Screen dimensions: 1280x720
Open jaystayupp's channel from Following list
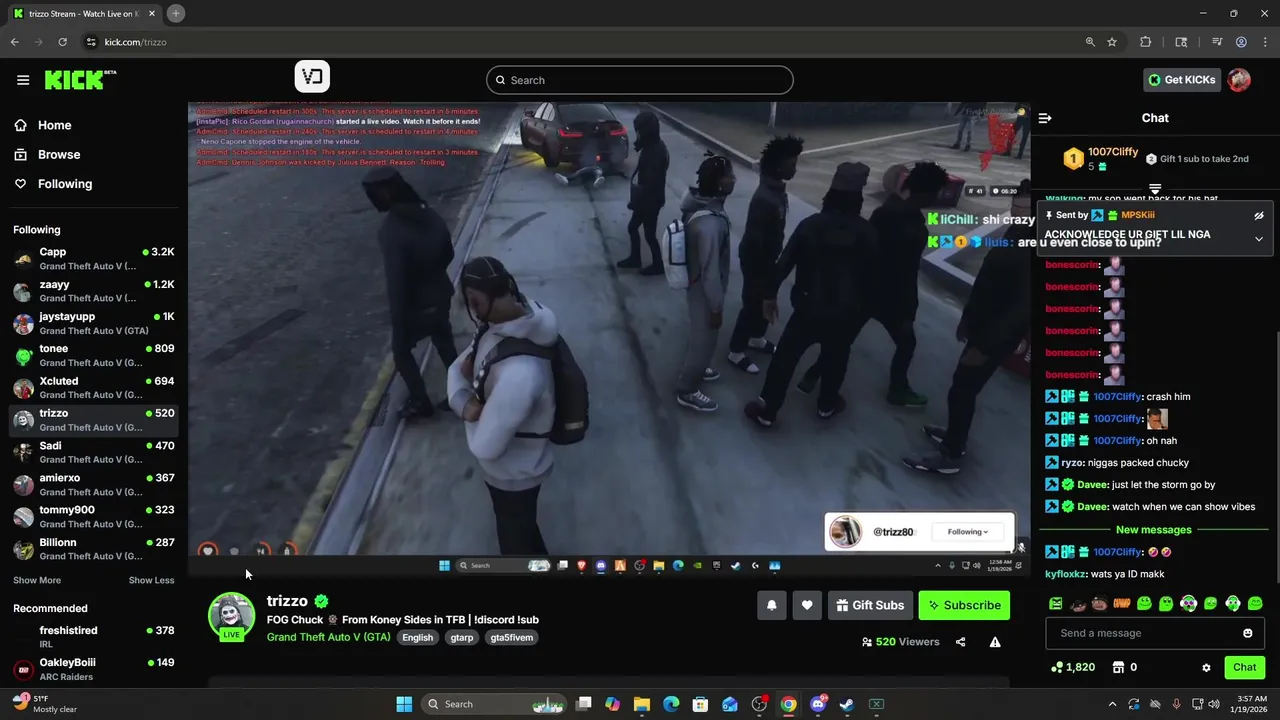pos(94,323)
